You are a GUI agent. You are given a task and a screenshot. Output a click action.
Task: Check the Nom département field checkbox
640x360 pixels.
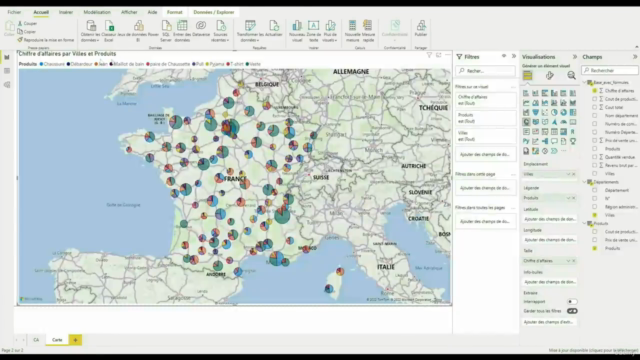(x=595, y=116)
